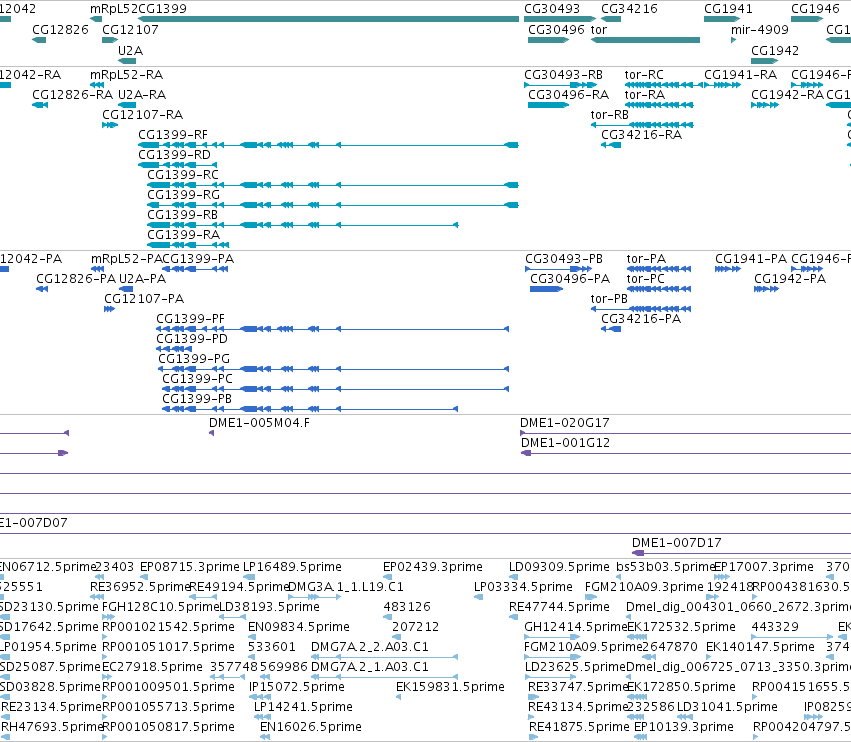Open transcript mRpL52-RA

point(126,74)
